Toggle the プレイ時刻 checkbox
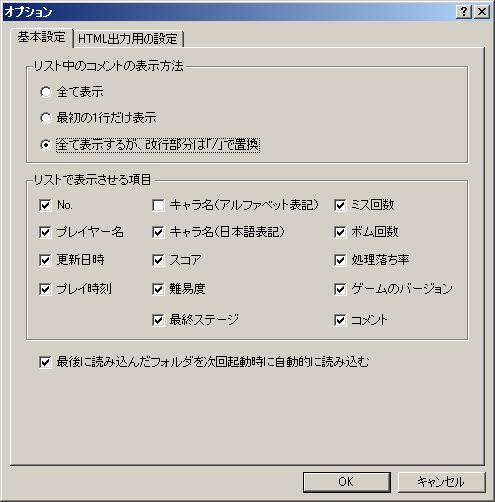495x502 pixels. 45,289
